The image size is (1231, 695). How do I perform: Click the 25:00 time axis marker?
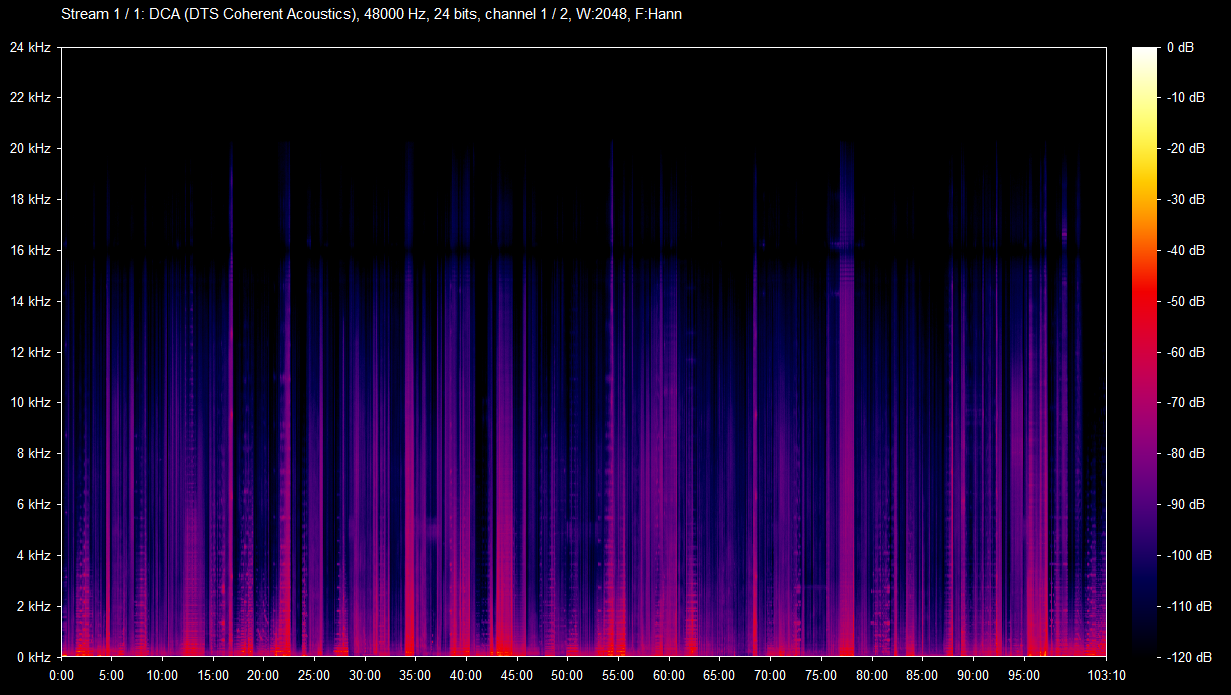tap(315, 675)
